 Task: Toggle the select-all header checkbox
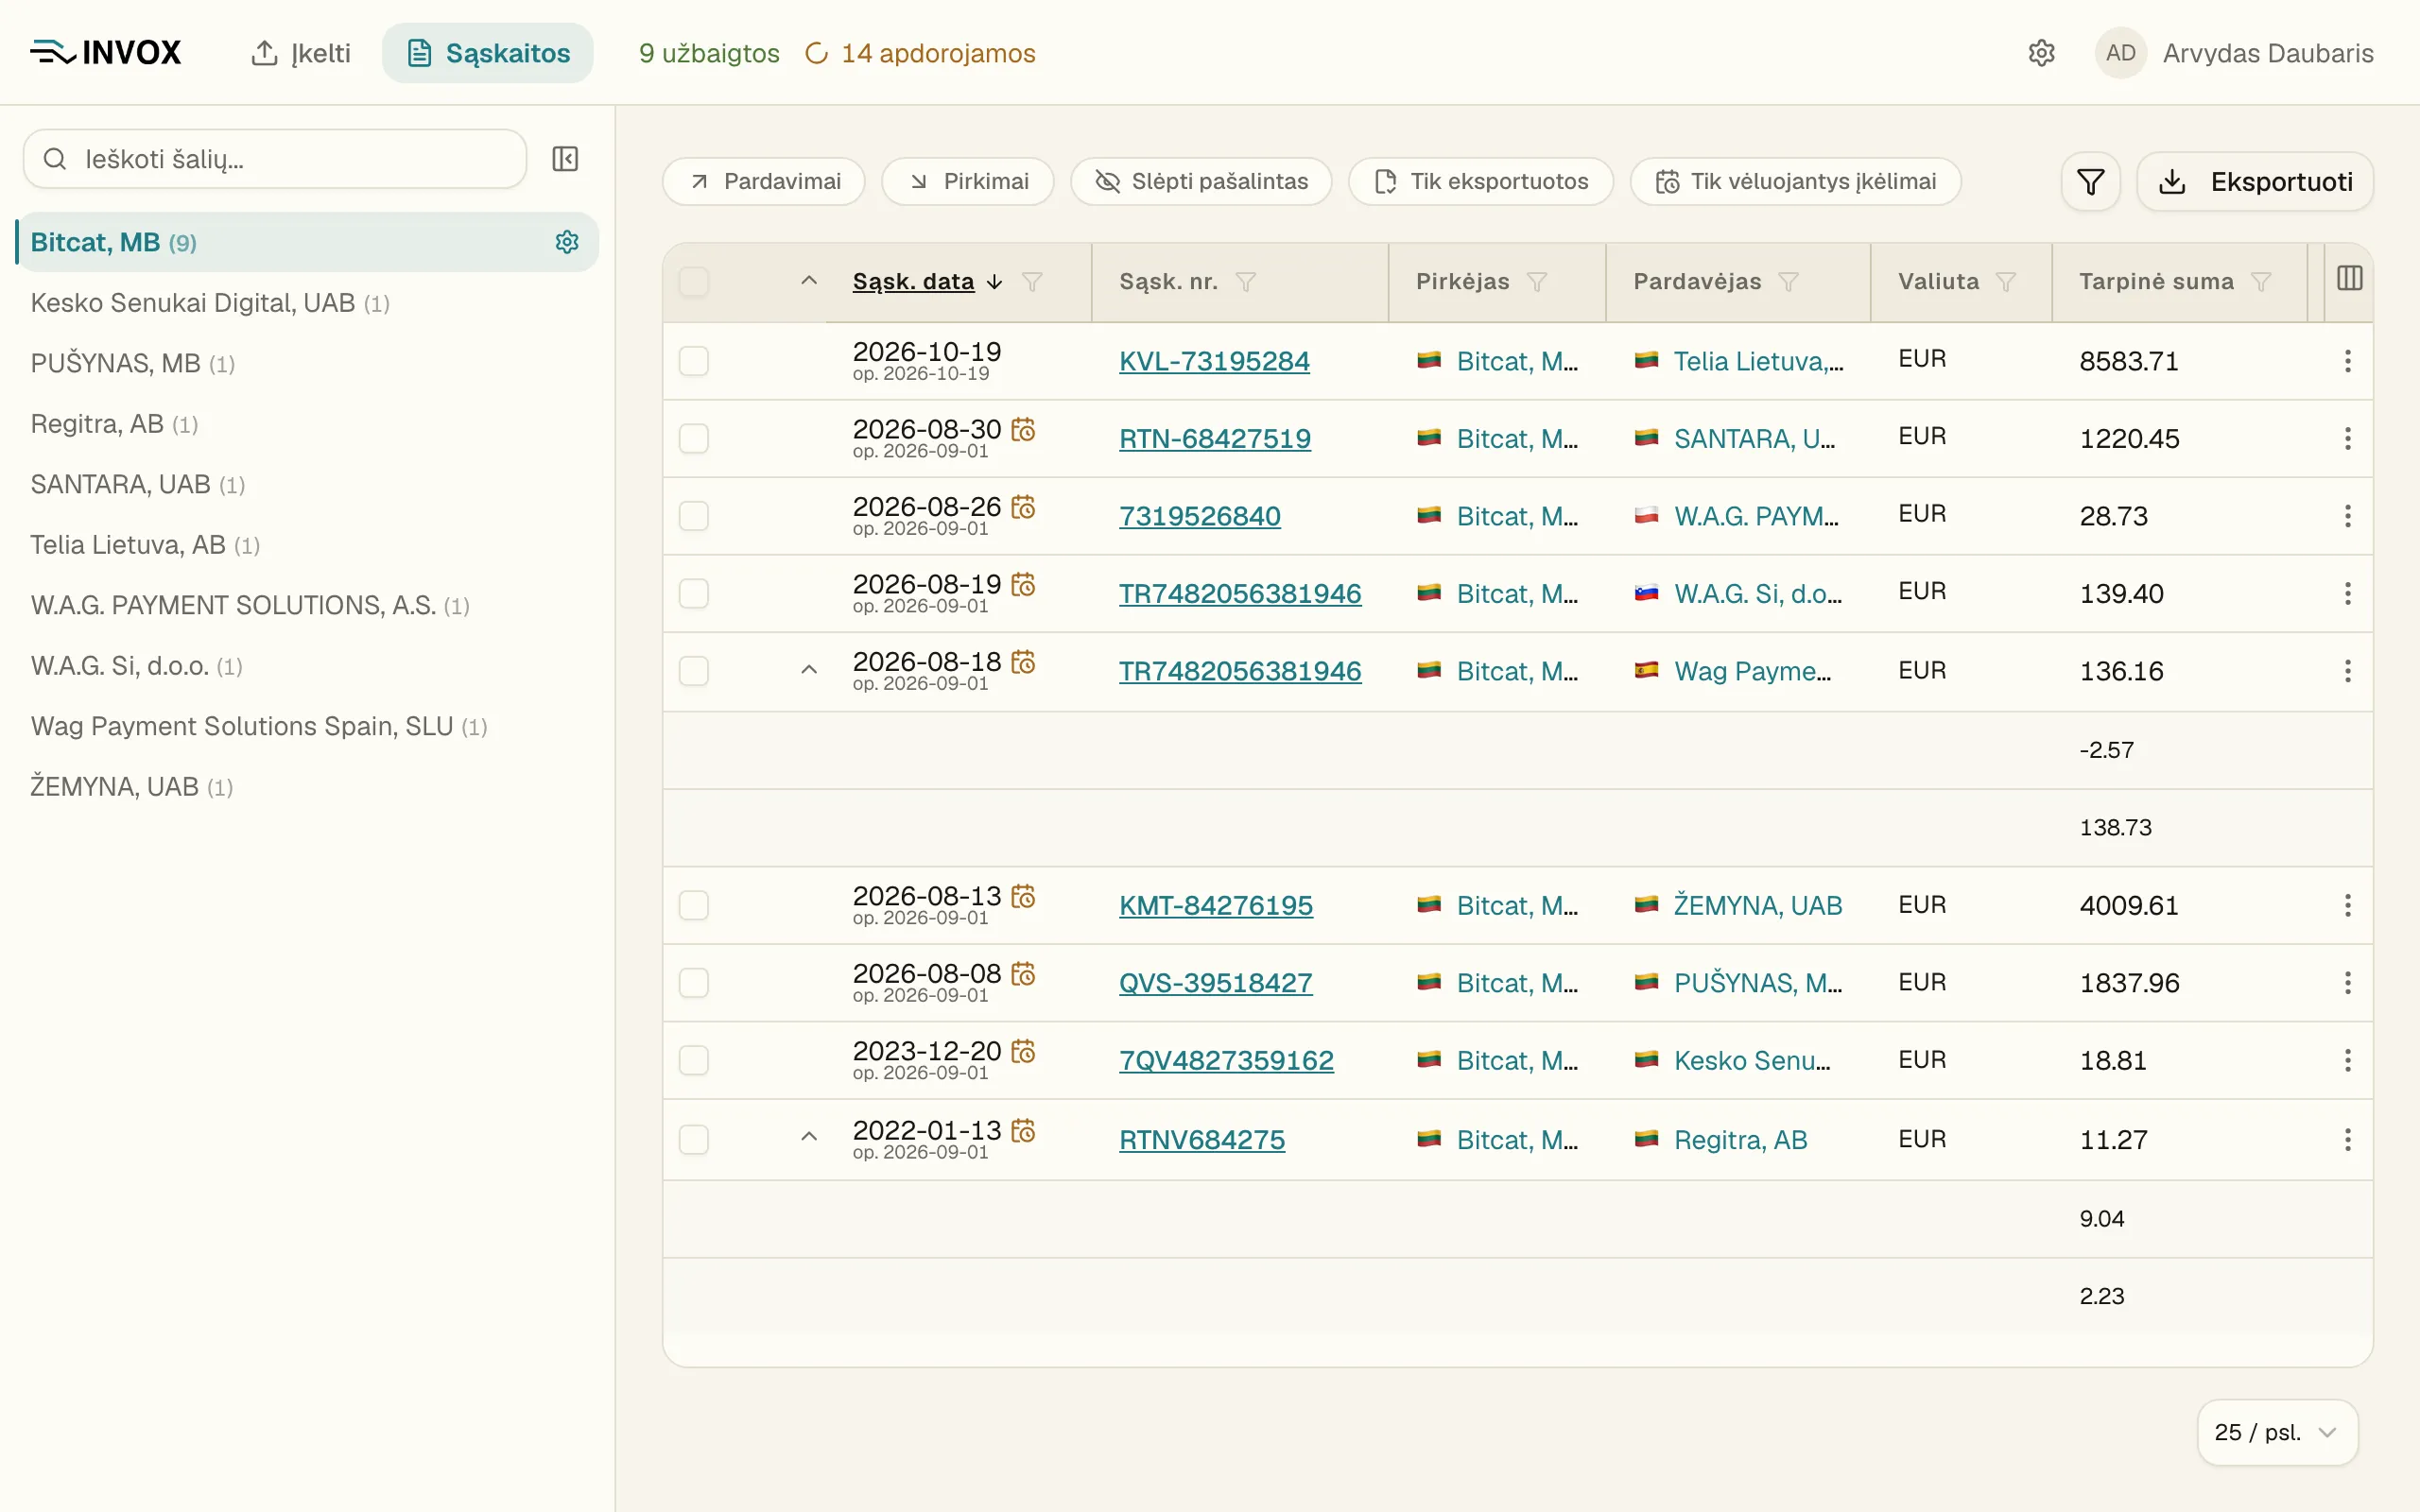pos(694,282)
